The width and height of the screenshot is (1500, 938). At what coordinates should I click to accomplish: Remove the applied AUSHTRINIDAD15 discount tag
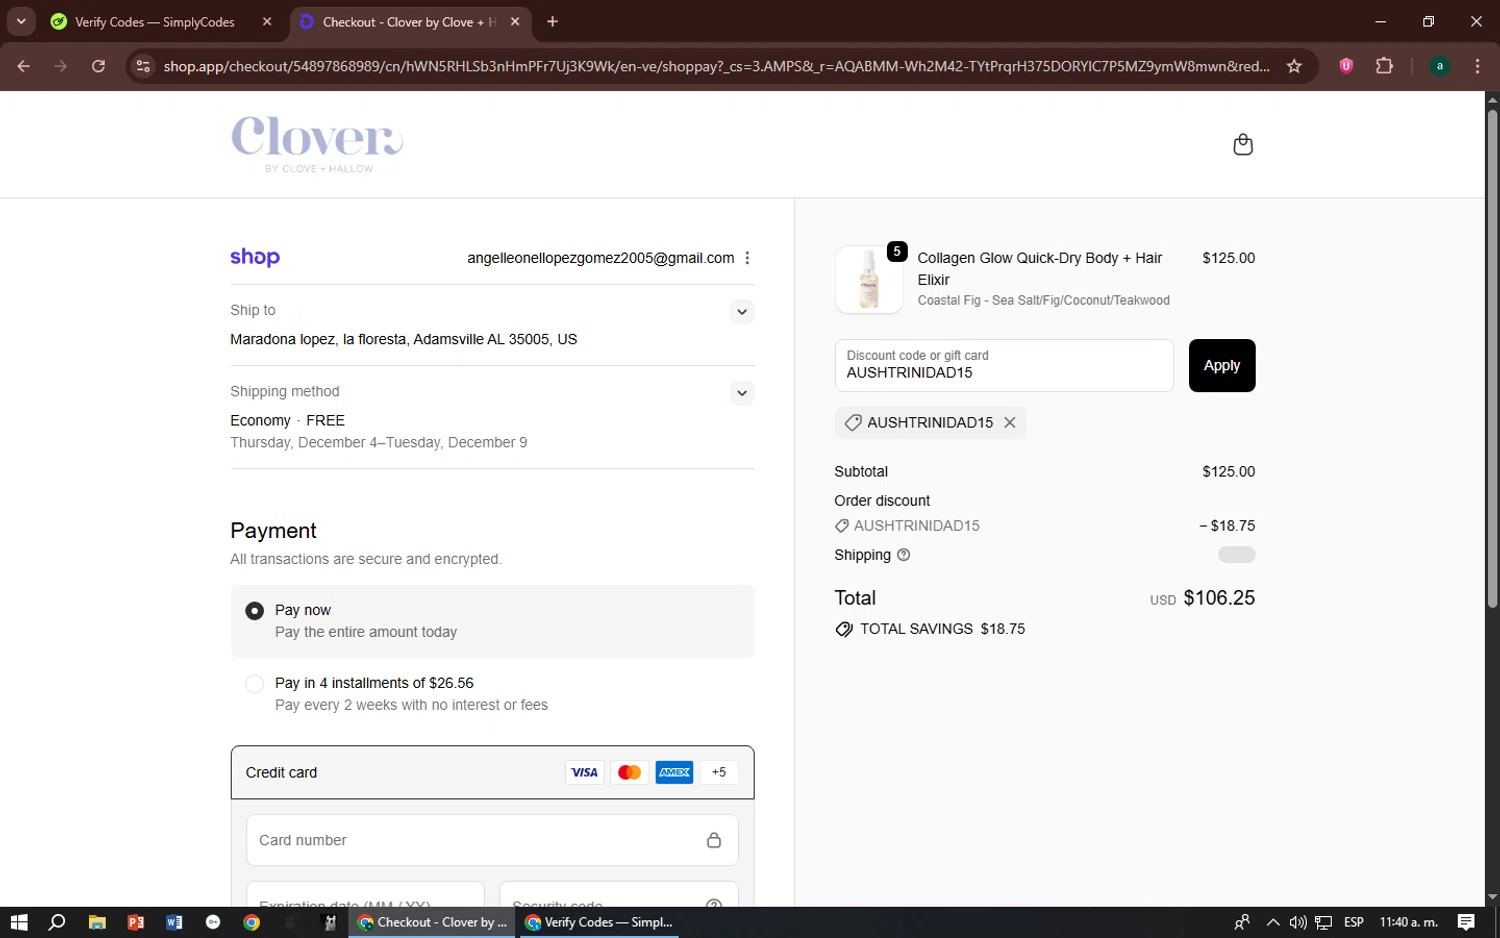tap(1010, 422)
